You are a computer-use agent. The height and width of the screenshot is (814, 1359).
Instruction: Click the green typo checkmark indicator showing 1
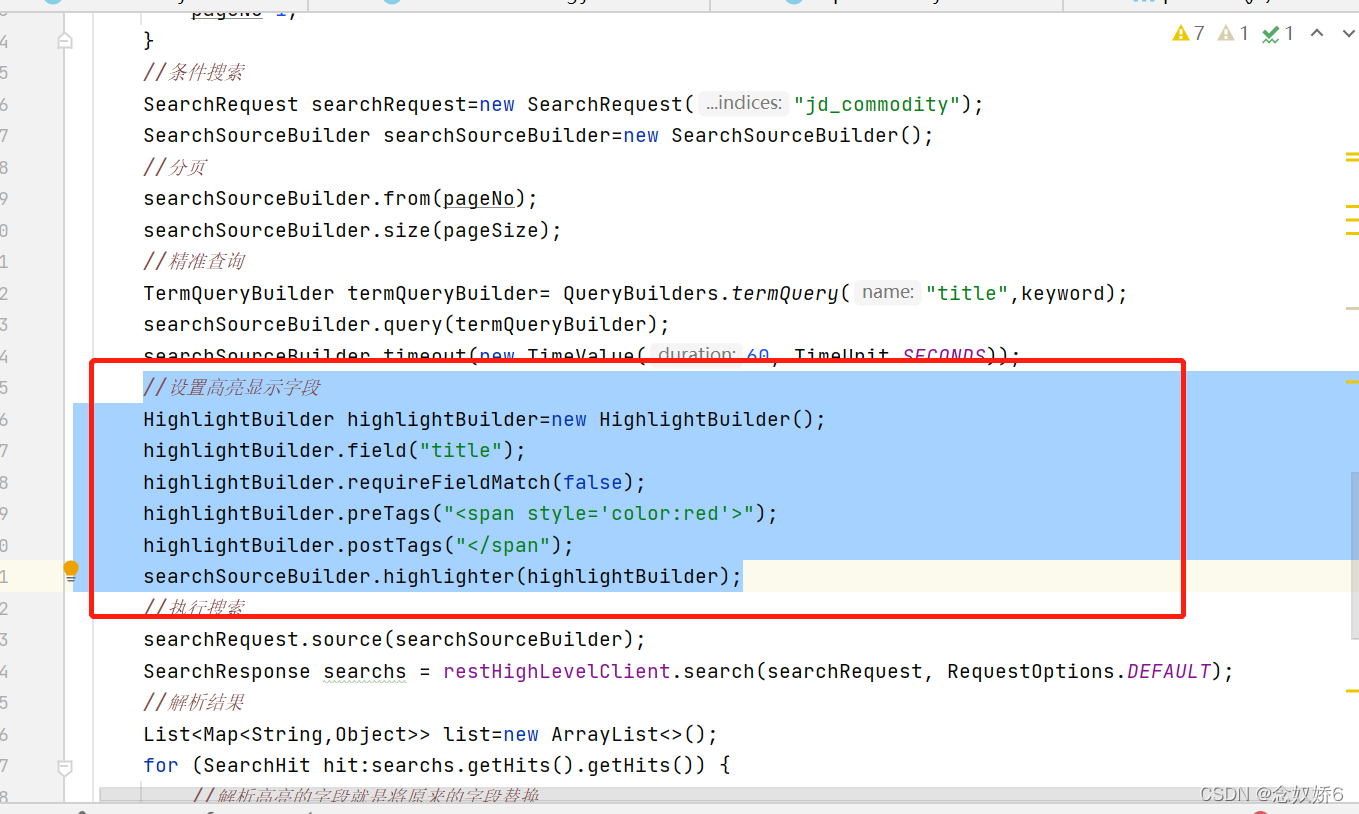click(1278, 34)
